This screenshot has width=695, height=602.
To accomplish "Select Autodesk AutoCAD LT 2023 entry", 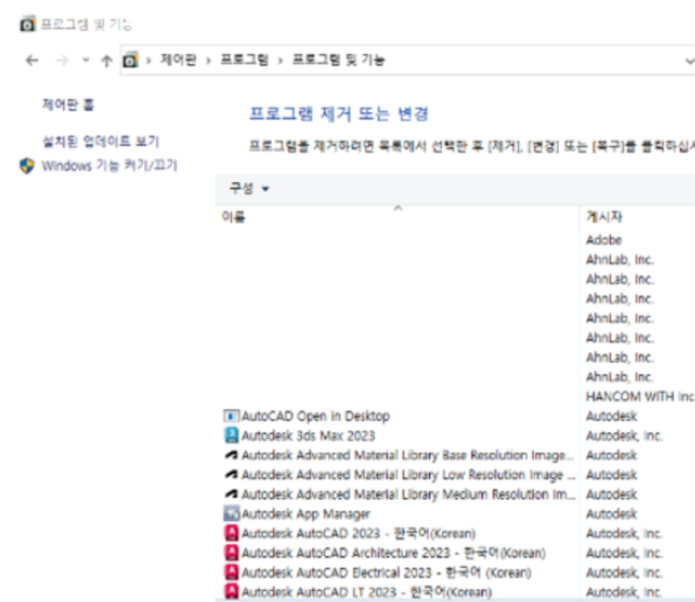I will [x=367, y=592].
